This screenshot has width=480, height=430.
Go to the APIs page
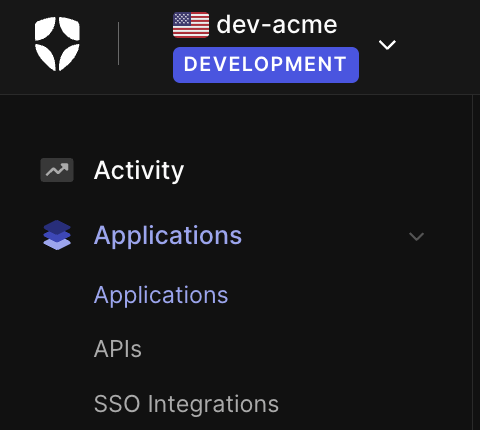[118, 349]
